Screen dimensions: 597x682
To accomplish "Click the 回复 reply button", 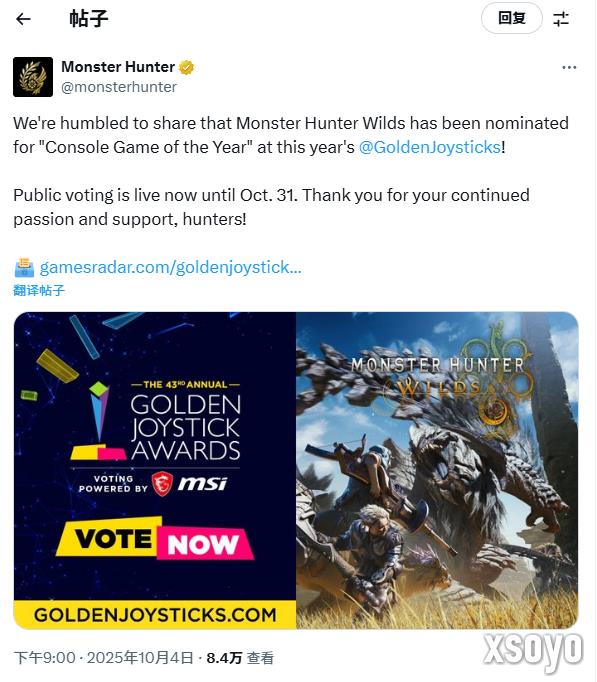I will 512,18.
